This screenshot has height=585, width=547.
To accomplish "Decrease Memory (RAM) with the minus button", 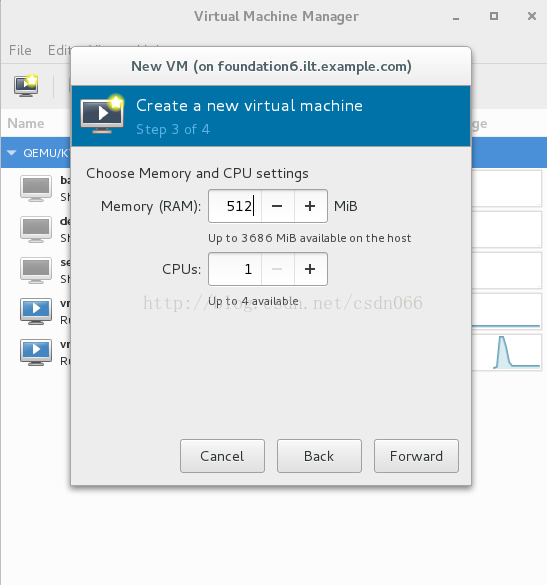I will (x=278, y=206).
